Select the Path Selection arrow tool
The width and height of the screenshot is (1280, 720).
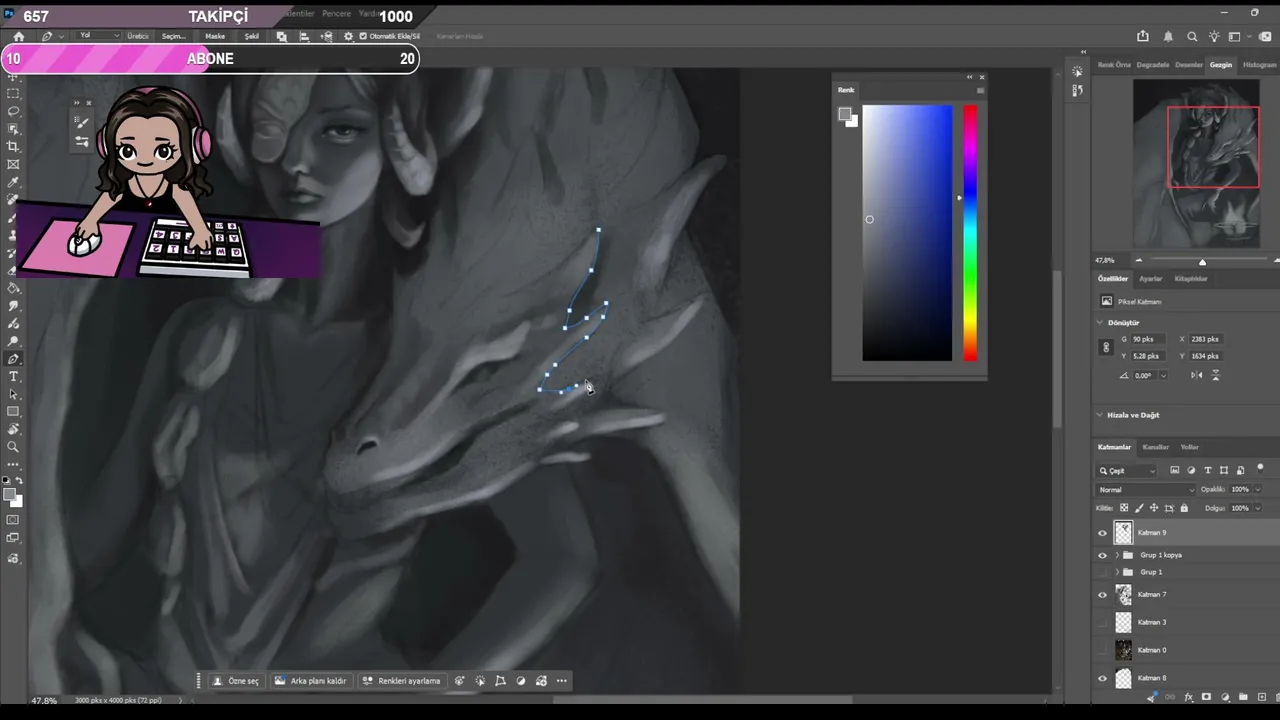pos(13,394)
